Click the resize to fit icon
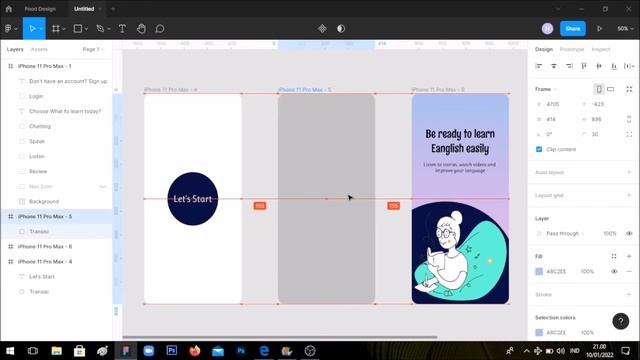The width and height of the screenshot is (640, 360). [x=629, y=89]
